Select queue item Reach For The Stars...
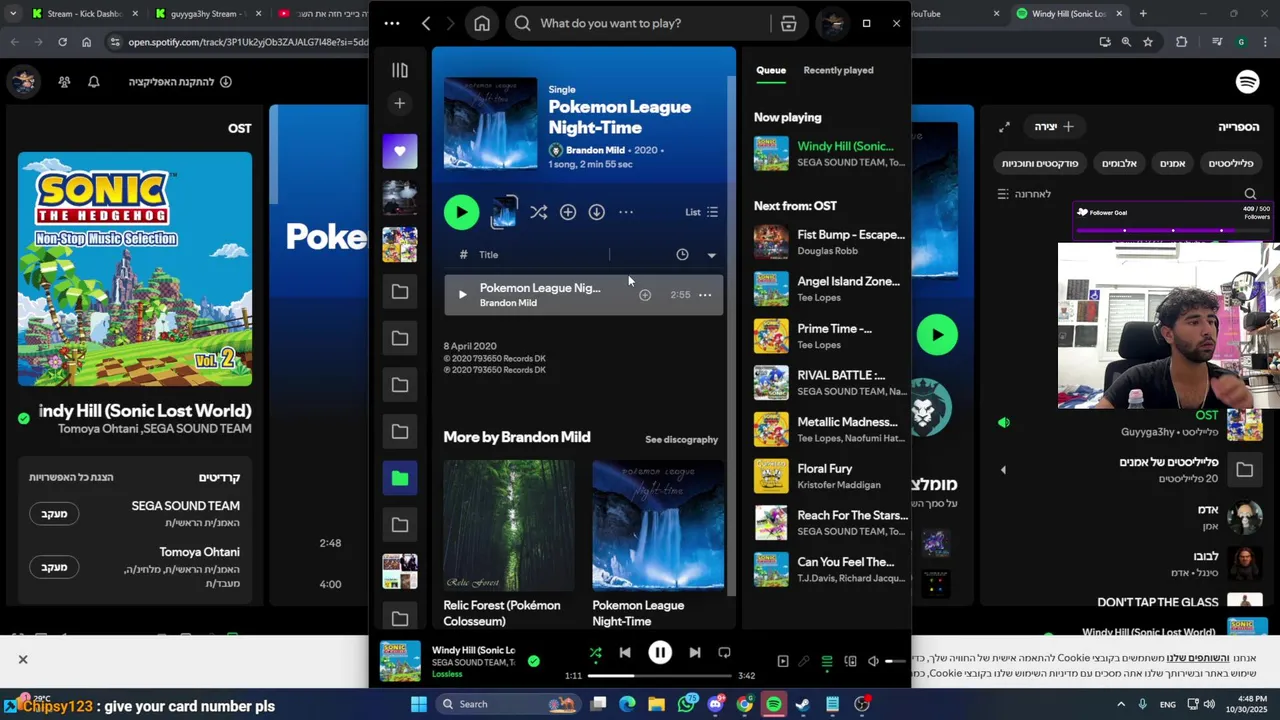Screen dimensions: 1280x720 pos(830,522)
